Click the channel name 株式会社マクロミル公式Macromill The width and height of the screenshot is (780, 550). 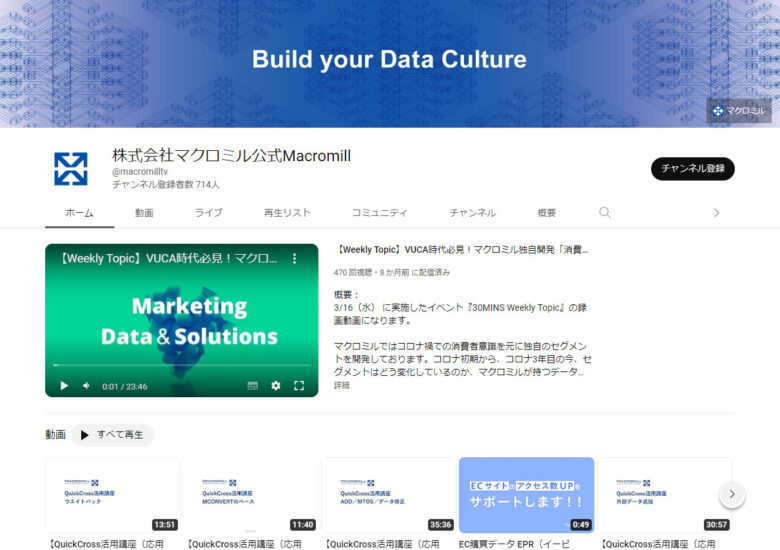coord(231,156)
